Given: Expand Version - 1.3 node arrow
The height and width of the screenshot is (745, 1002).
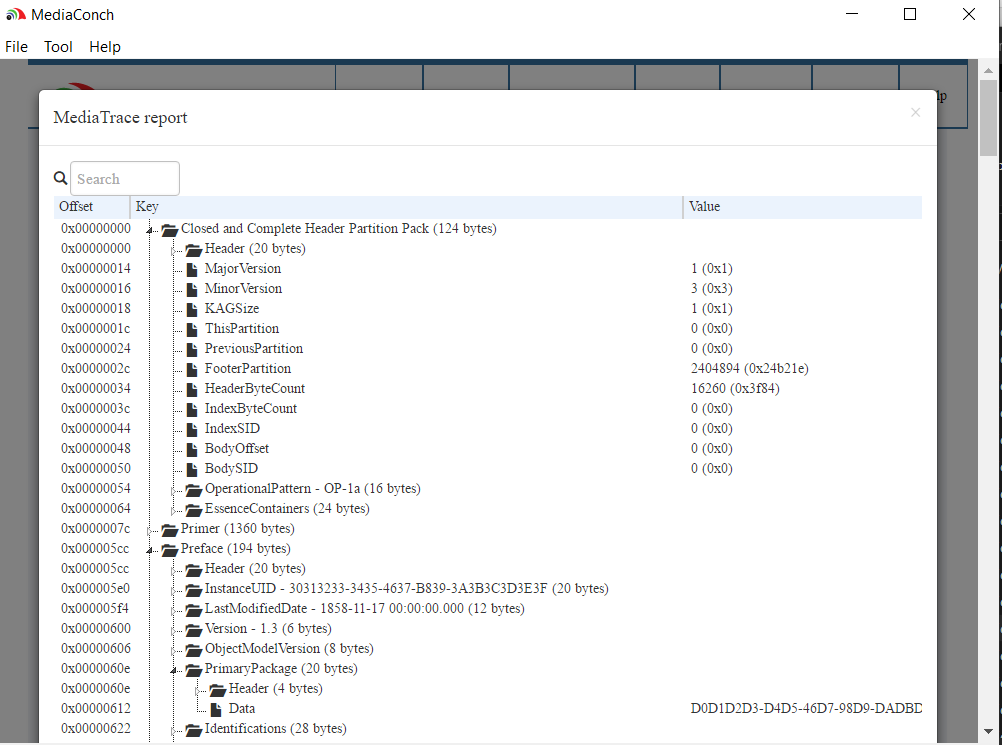Looking at the screenshot, I should tap(173, 630).
